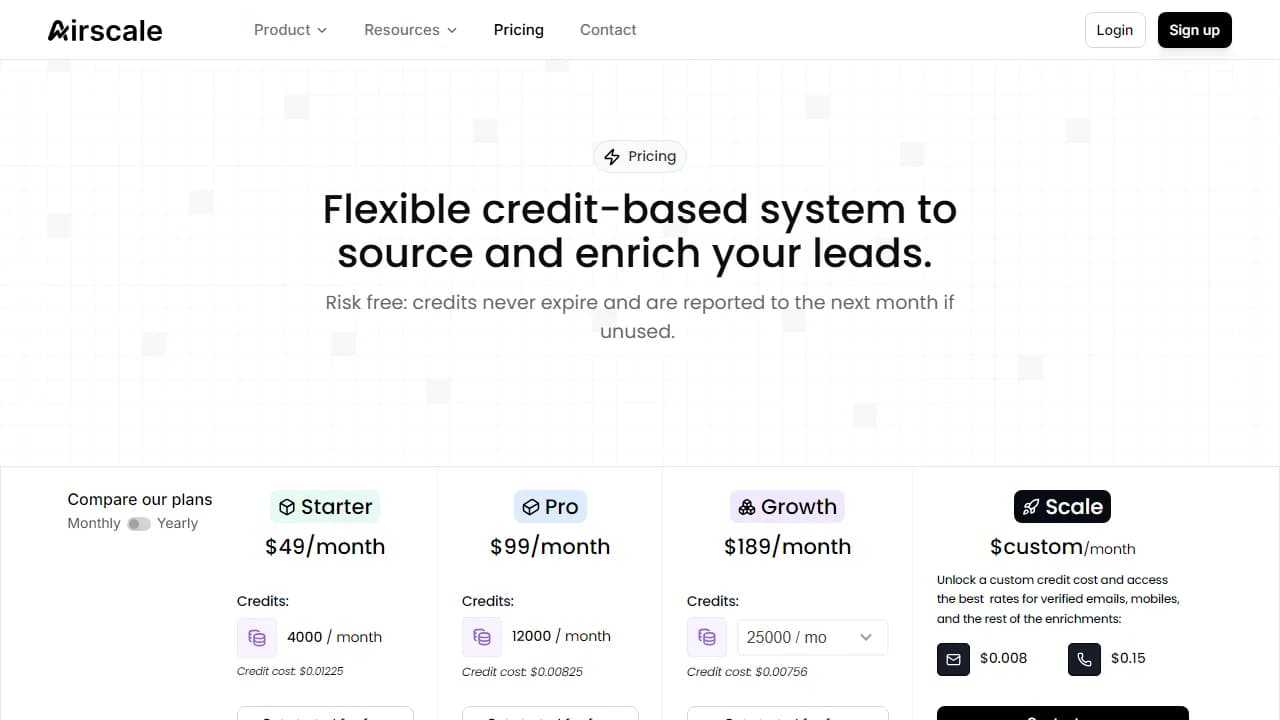Open the Resources navigation dropdown
The image size is (1280, 720).
coord(409,30)
